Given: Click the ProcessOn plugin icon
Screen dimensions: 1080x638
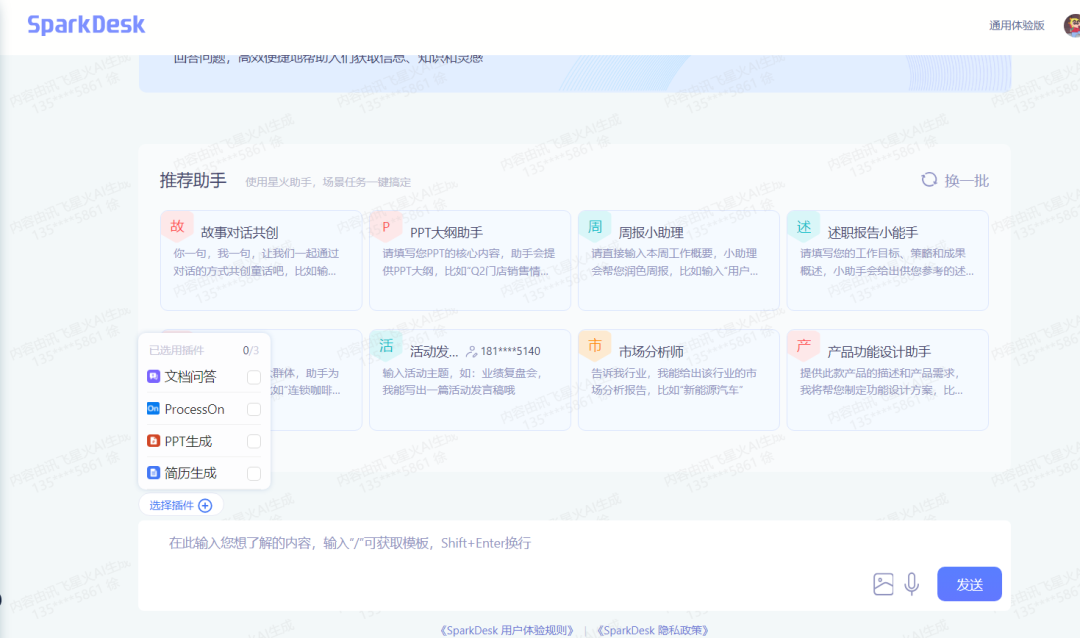Looking at the screenshot, I should [x=154, y=409].
